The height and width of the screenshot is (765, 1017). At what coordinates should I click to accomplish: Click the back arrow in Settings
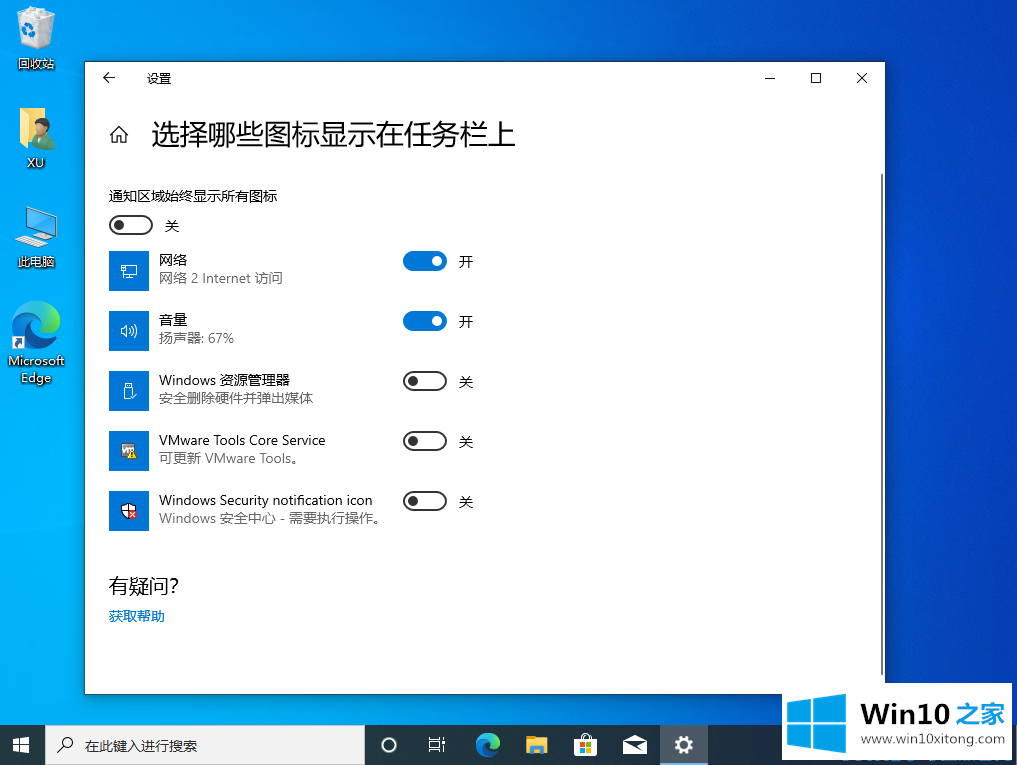click(x=109, y=78)
